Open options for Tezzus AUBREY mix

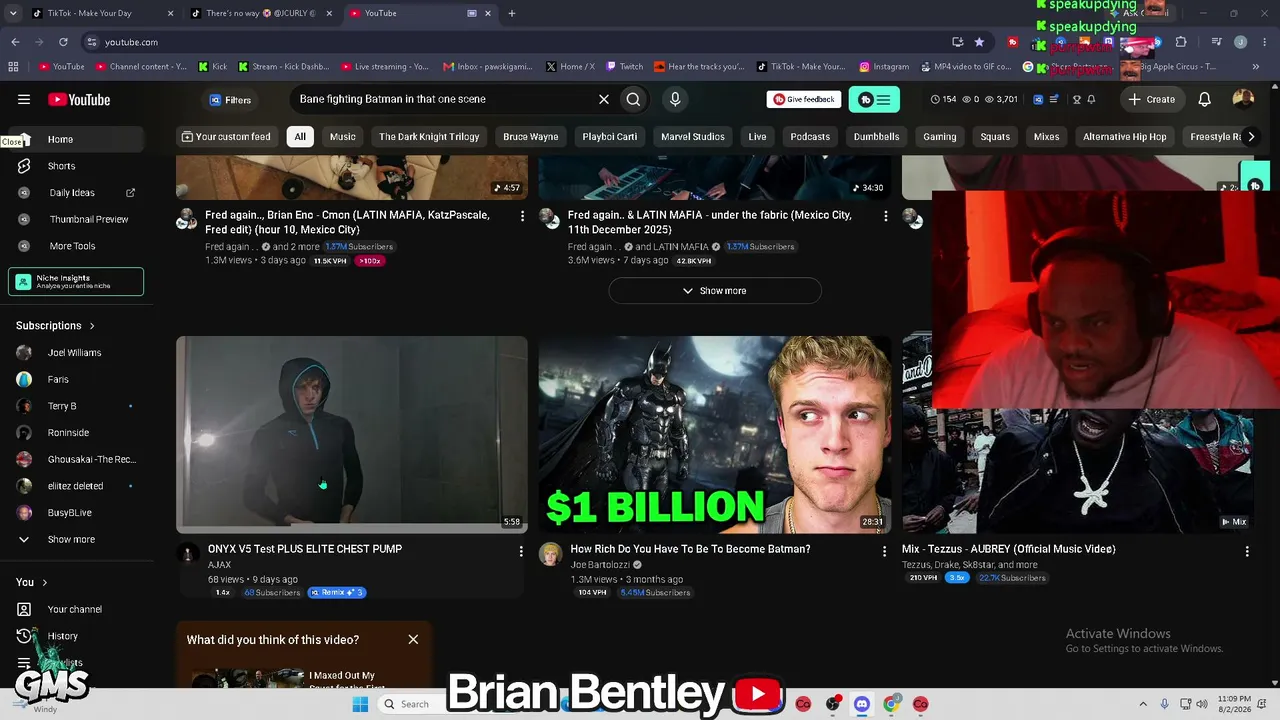(1247, 551)
